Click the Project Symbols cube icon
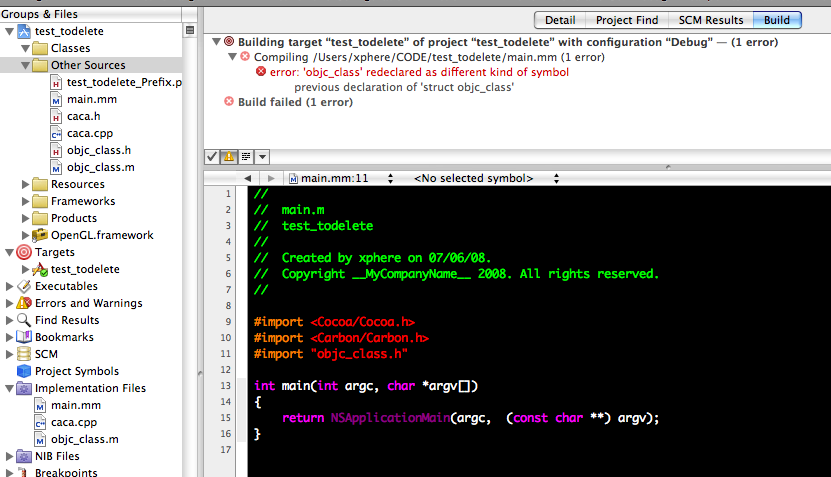The height and width of the screenshot is (477, 831). pos(24,371)
